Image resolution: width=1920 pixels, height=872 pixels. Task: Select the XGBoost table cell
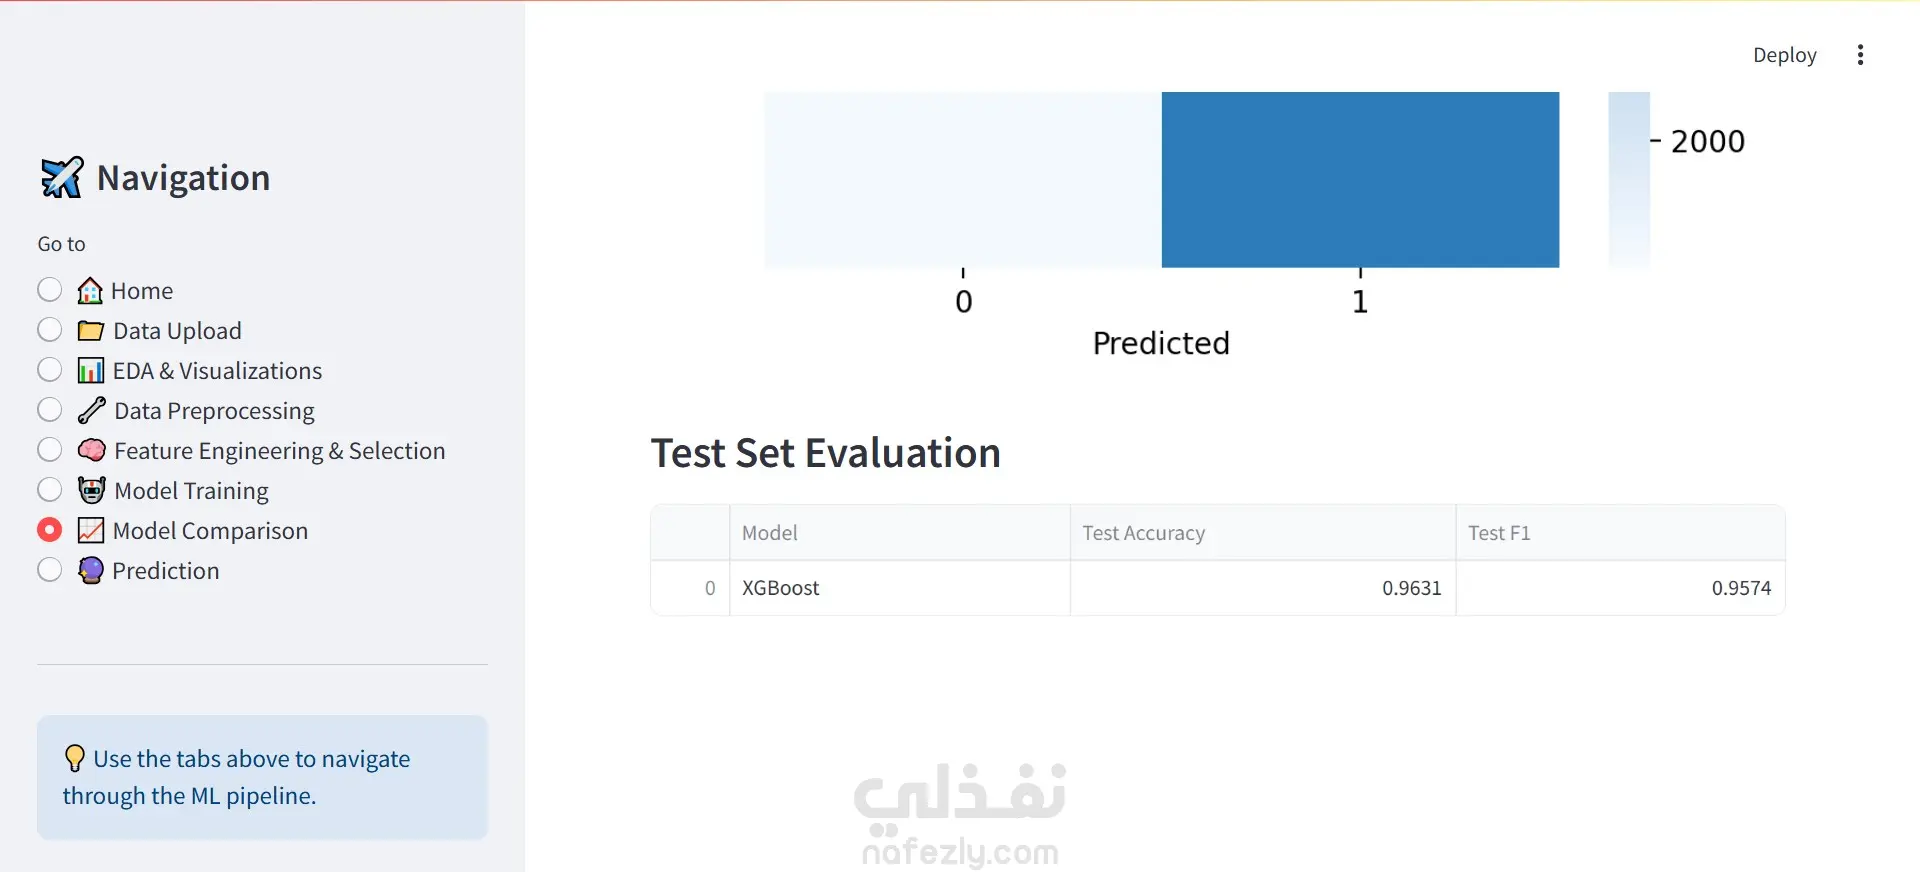coord(899,588)
